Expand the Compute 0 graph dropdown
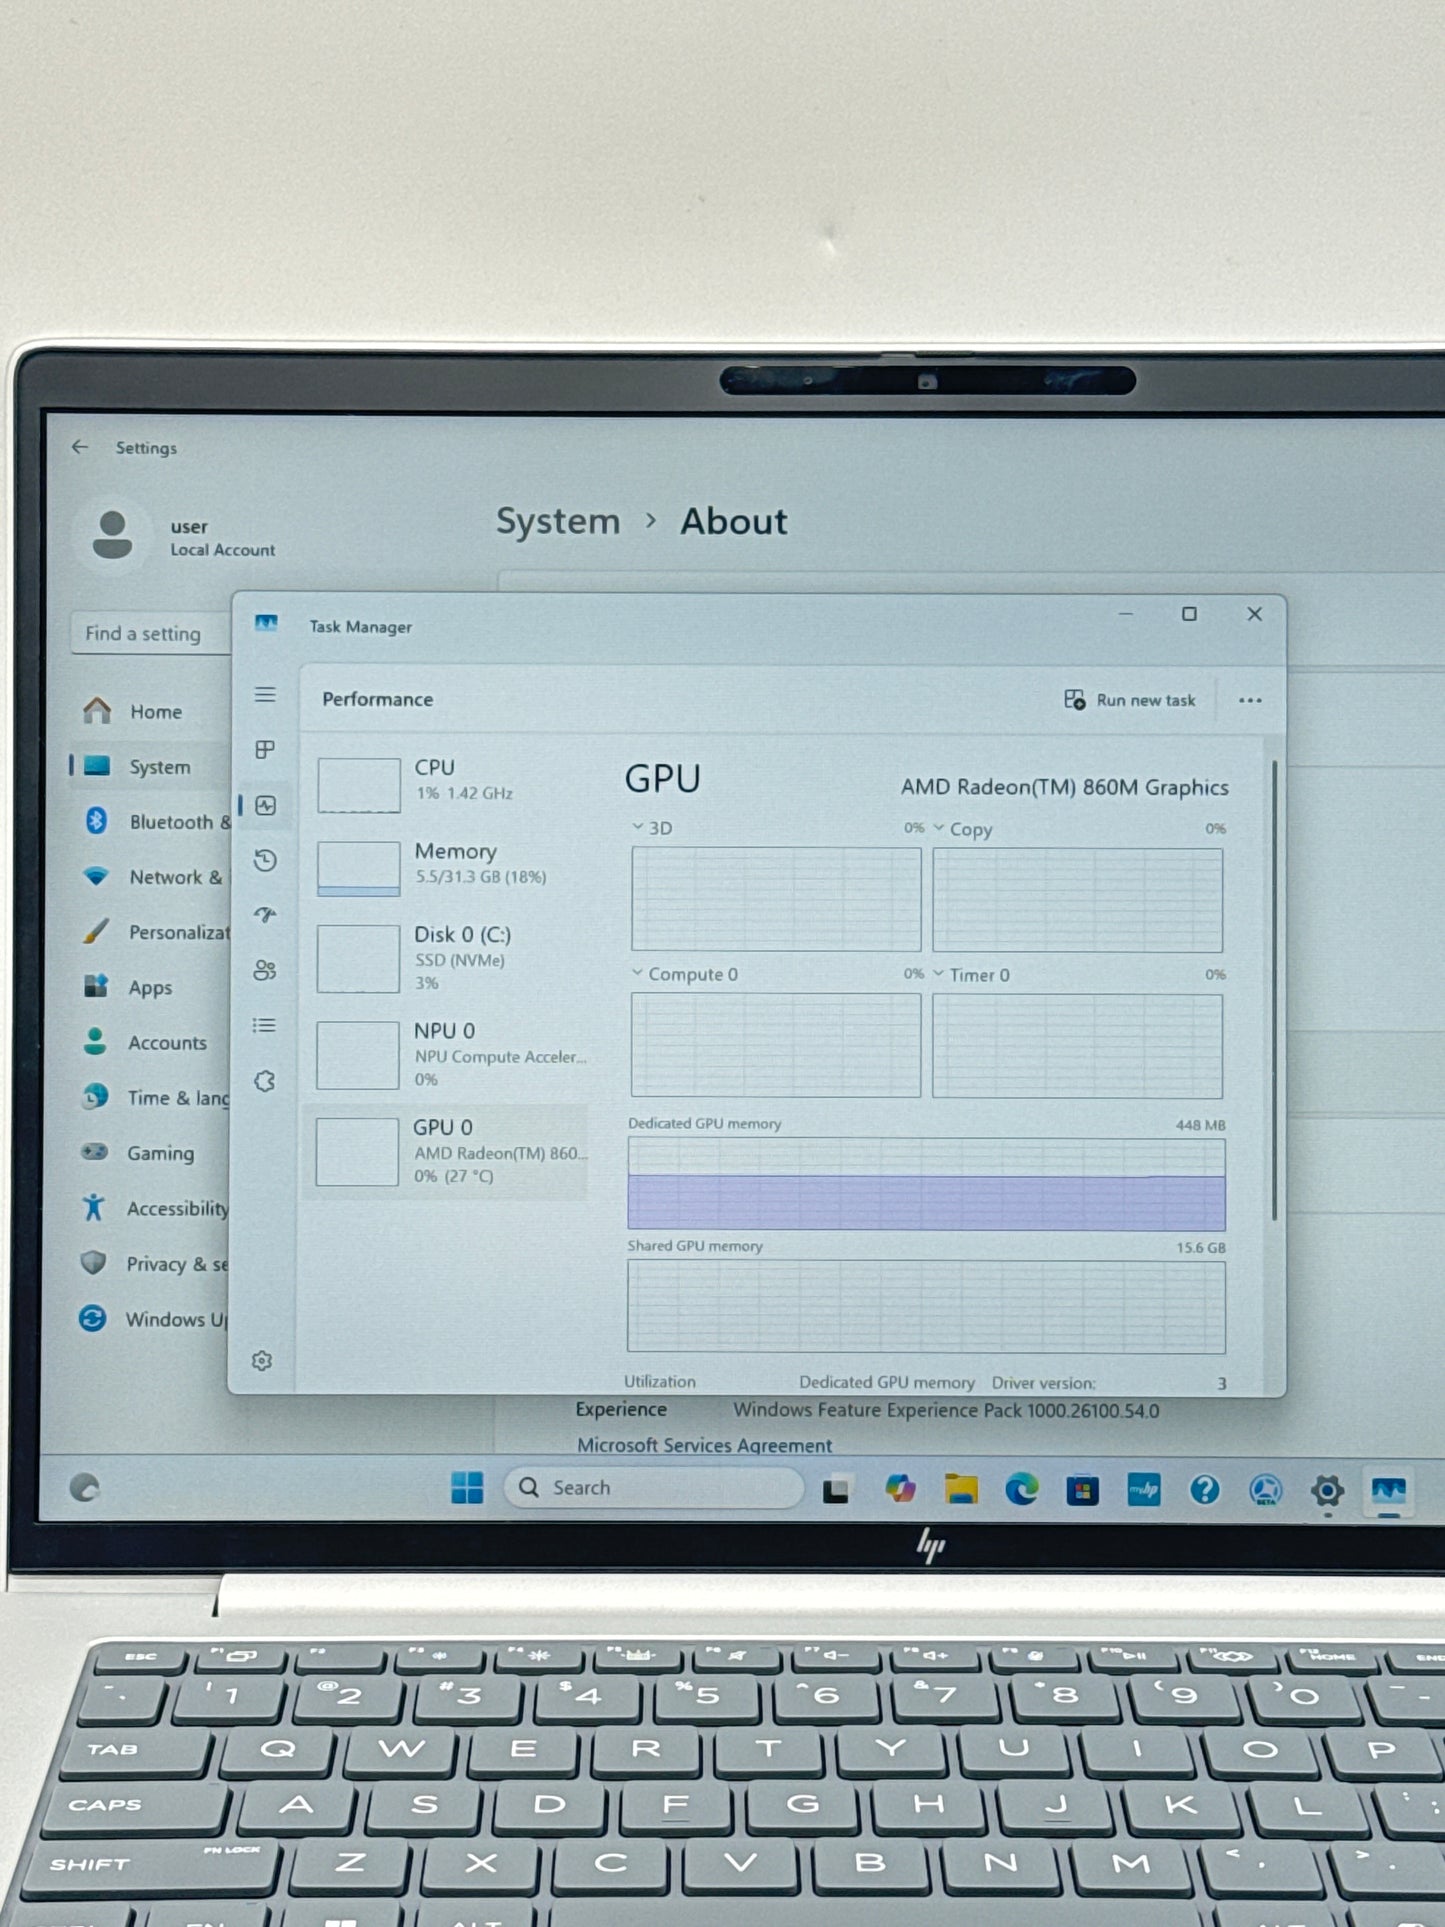This screenshot has width=1445, height=1927. (x=637, y=973)
